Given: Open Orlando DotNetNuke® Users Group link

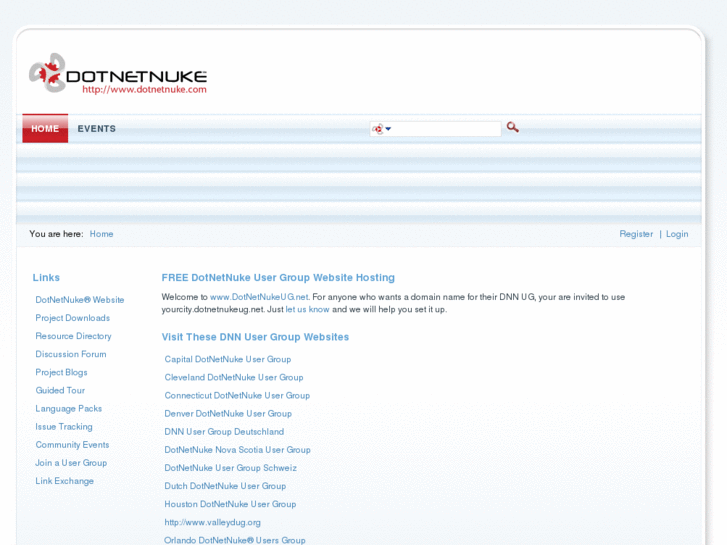Looking at the screenshot, I should tap(235, 540).
